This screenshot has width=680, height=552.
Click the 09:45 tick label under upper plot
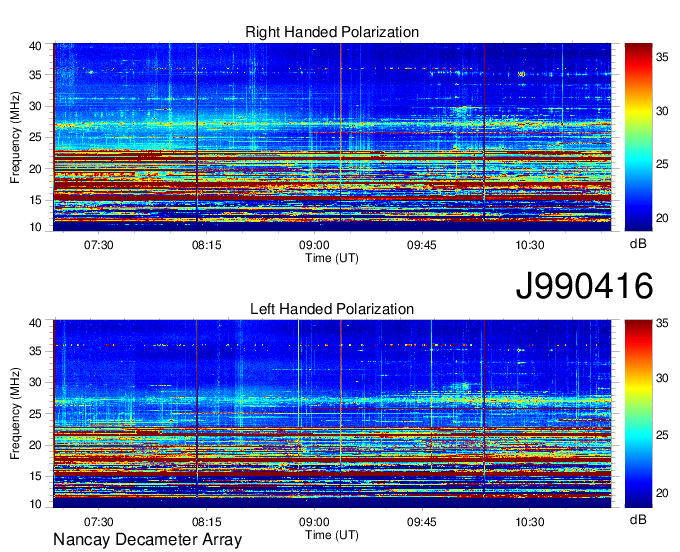pyautogui.click(x=422, y=245)
